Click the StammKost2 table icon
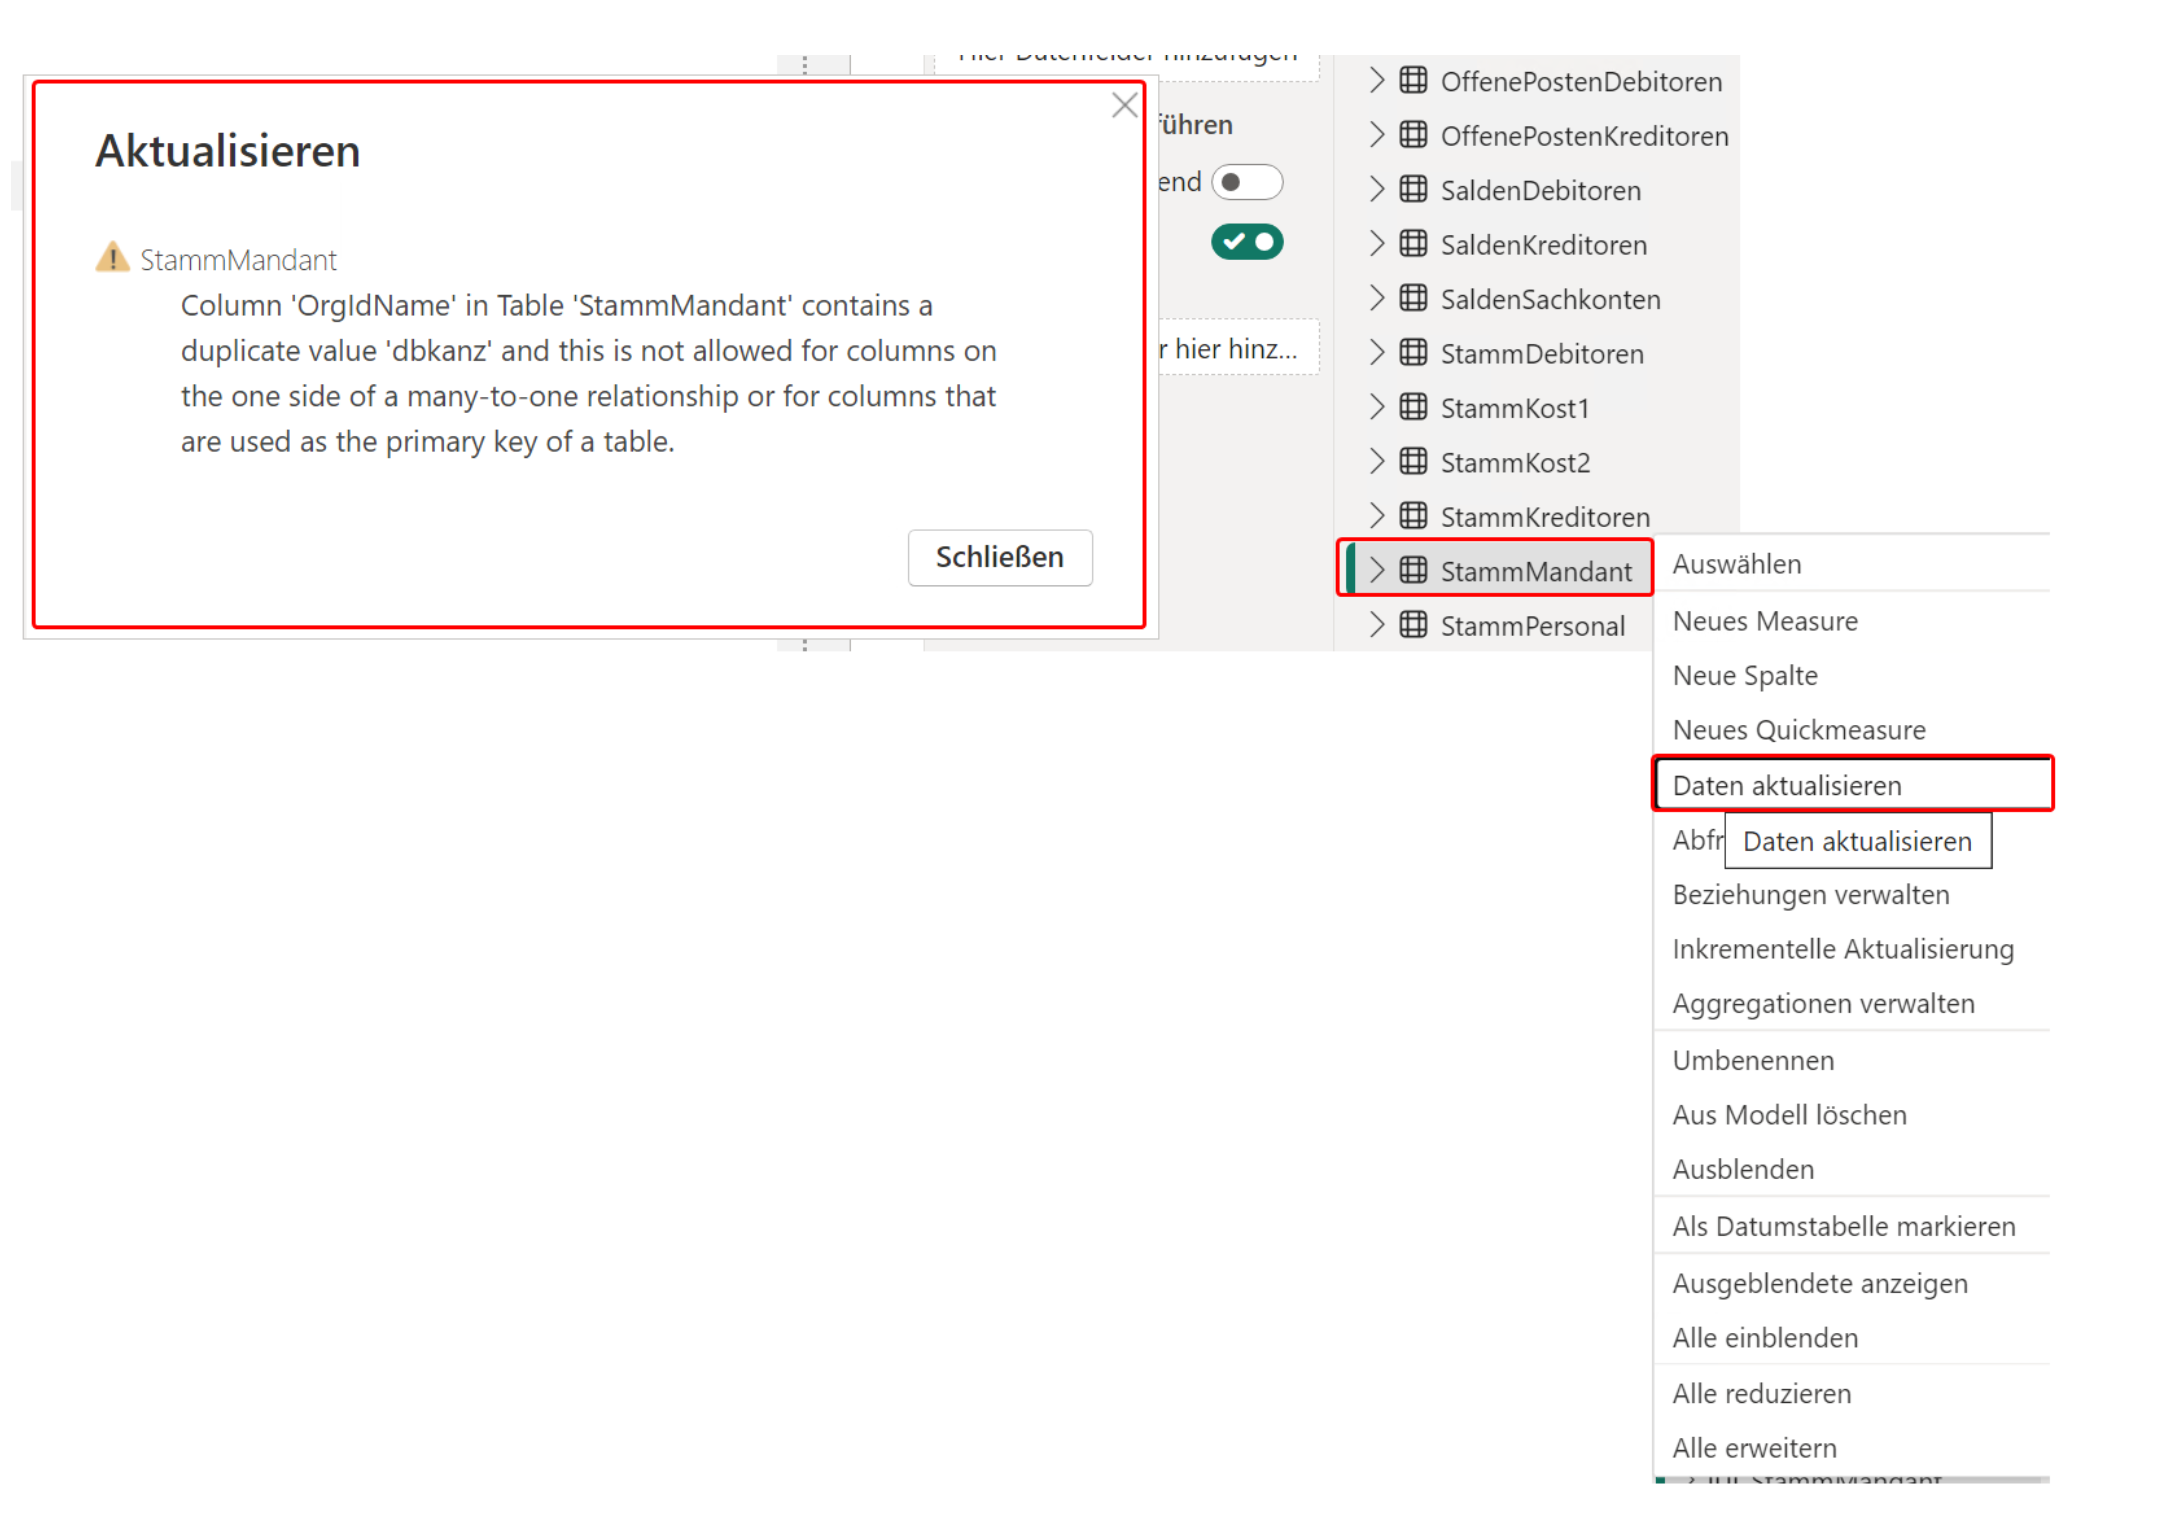2174x1521 pixels. tap(1413, 462)
